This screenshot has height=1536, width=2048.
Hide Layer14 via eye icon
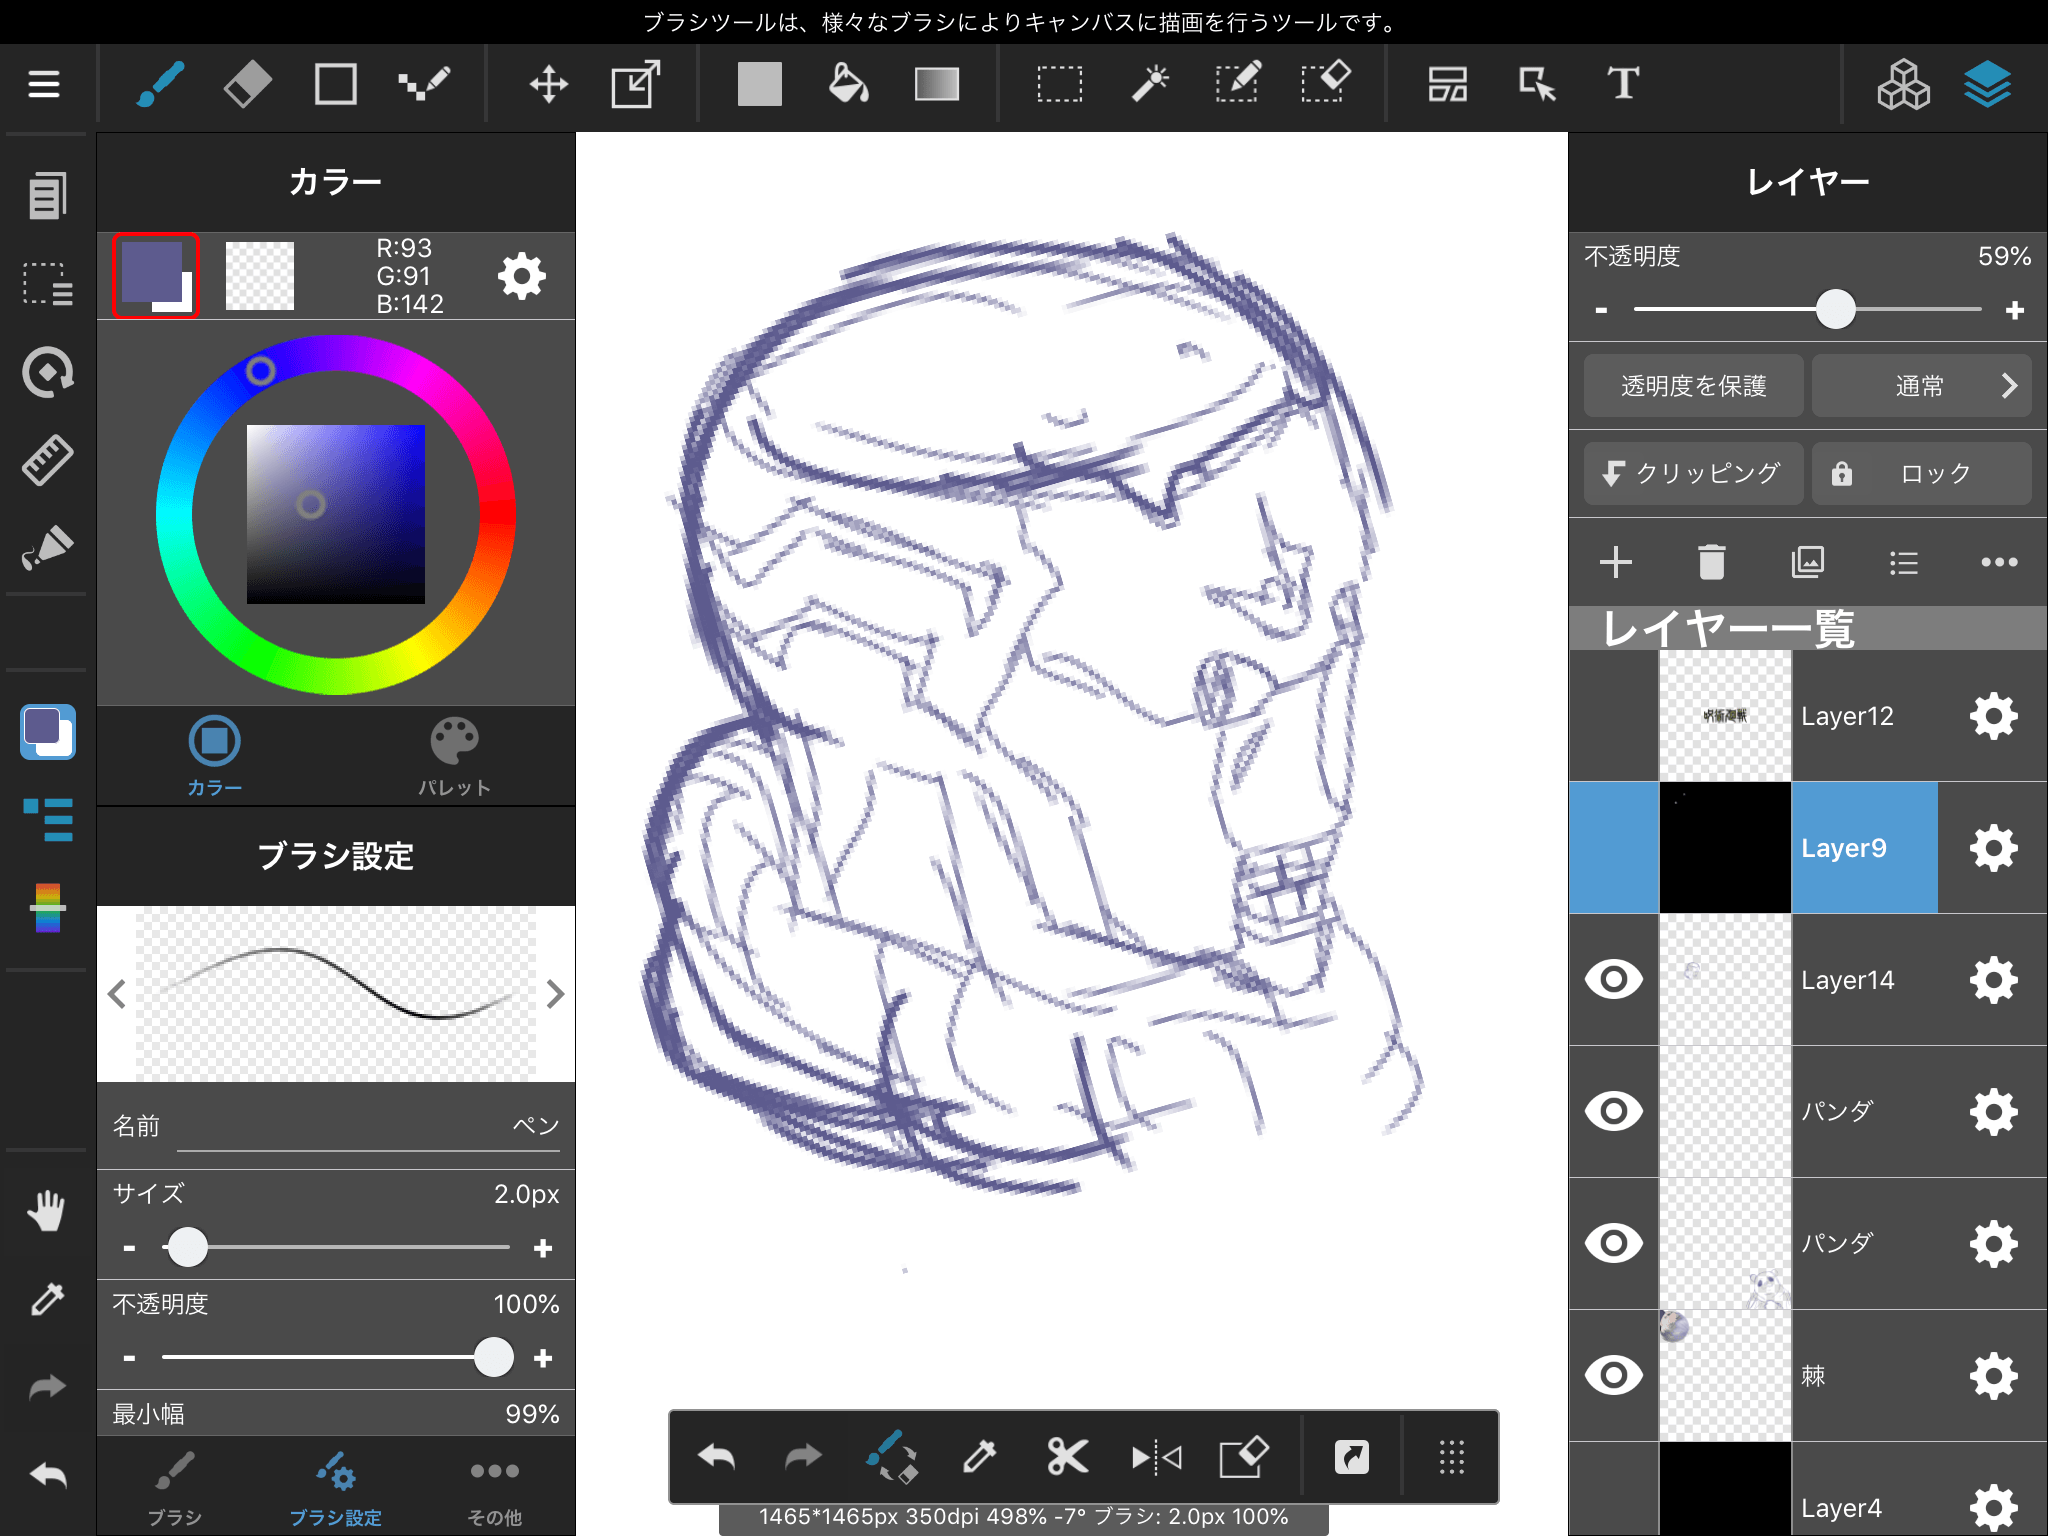pos(1614,979)
